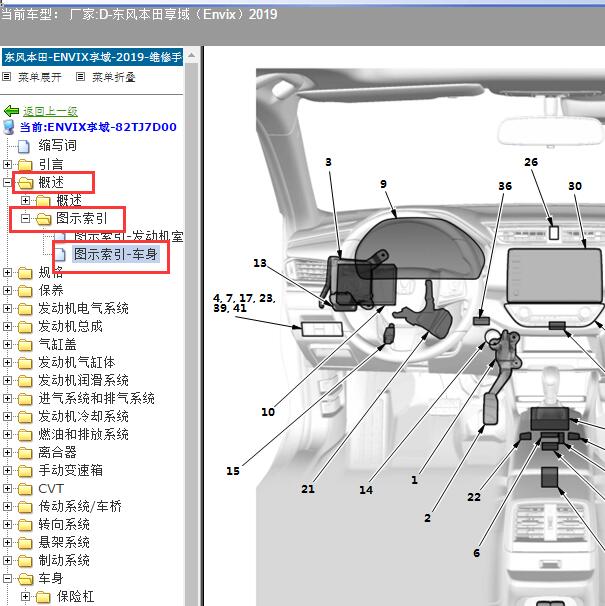This screenshot has height=606, width=605.
Task: Select the 制动系统 tree item
Action: point(64,561)
